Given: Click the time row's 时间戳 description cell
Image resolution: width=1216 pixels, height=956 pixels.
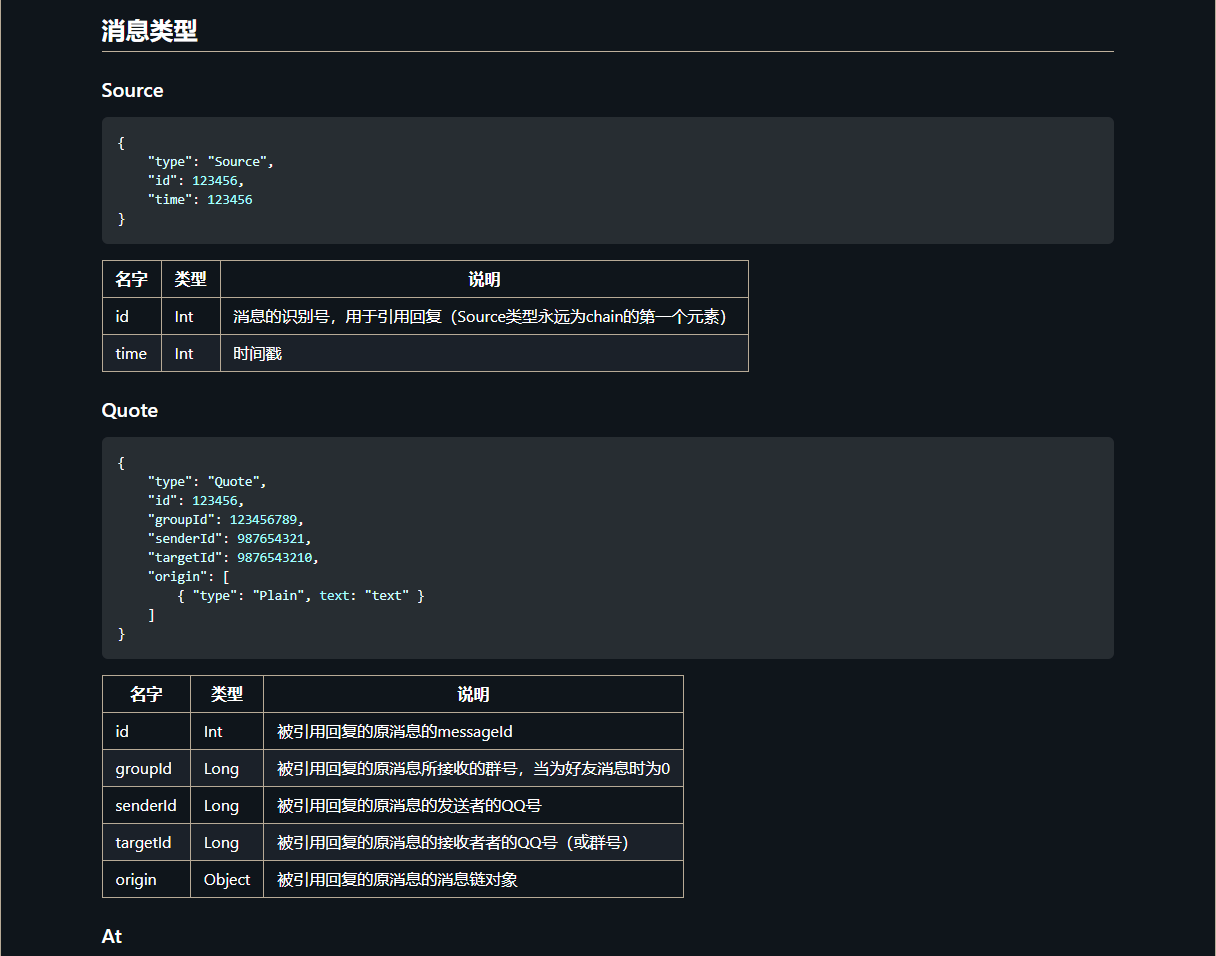Looking at the screenshot, I should pos(257,353).
